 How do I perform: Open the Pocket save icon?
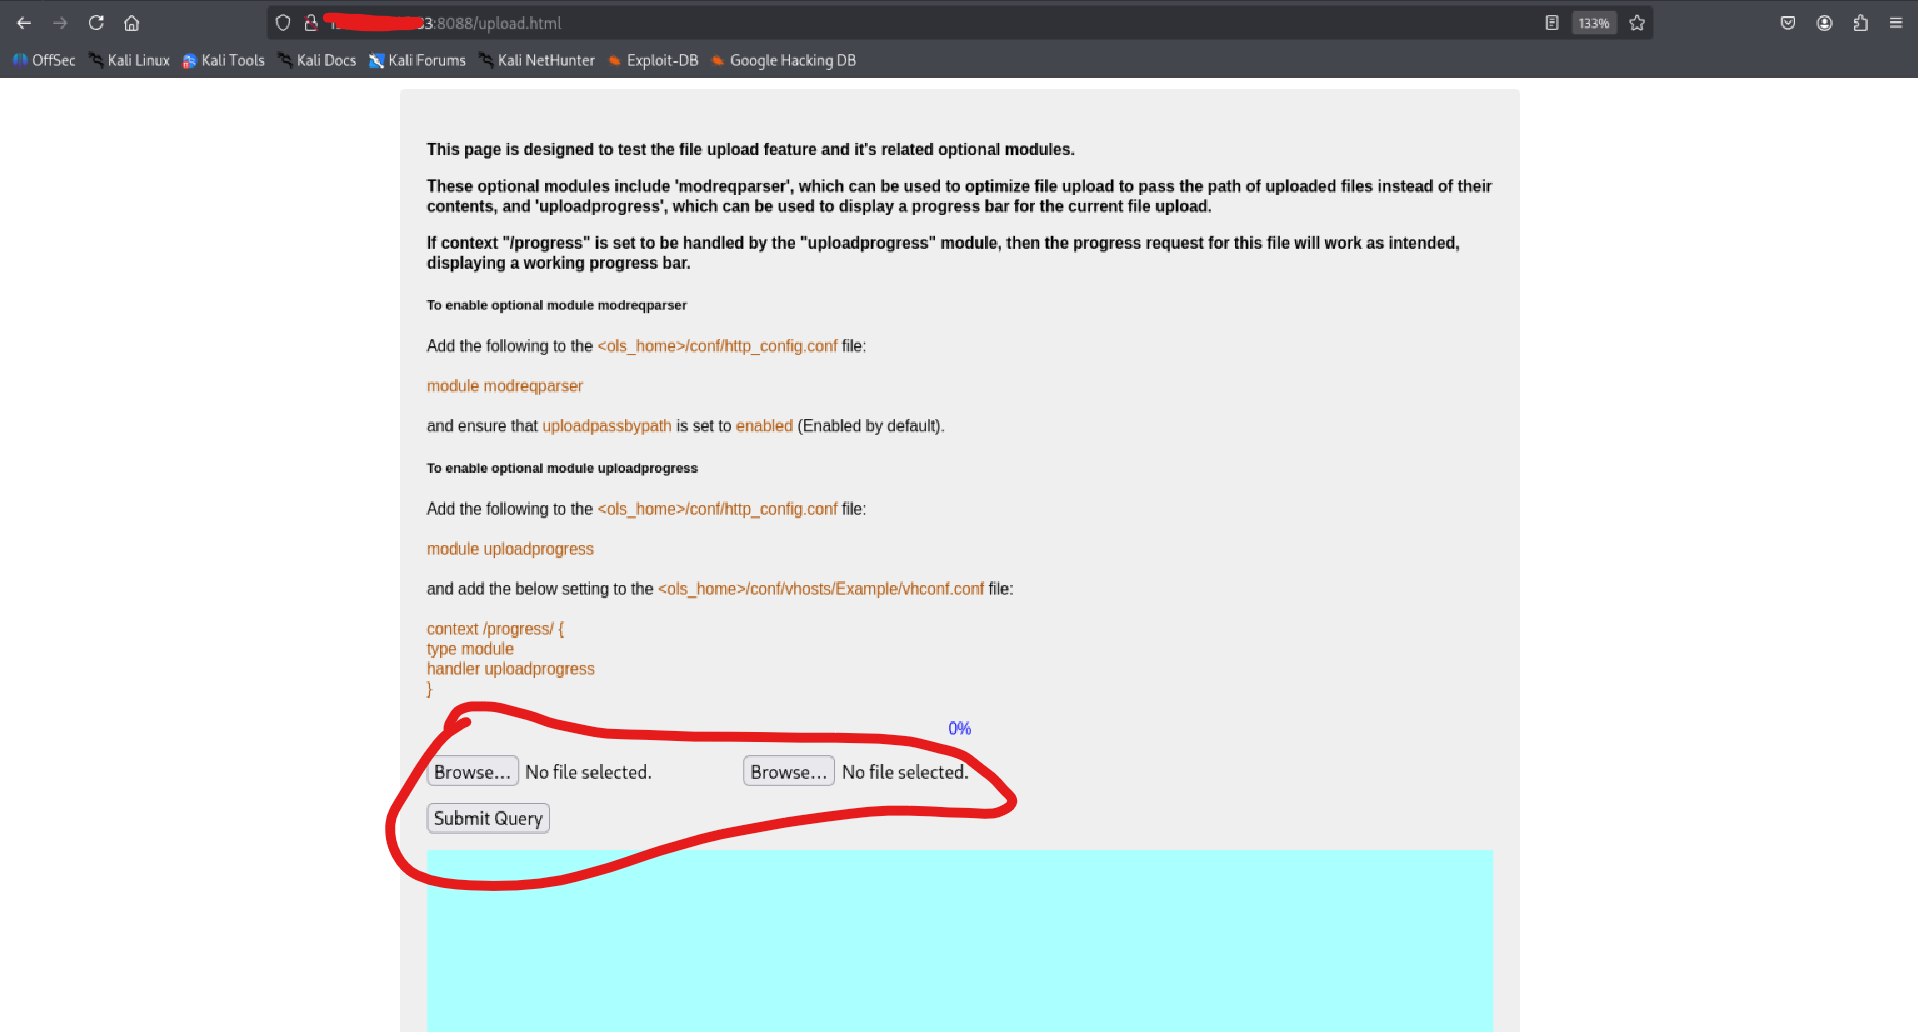tap(1788, 23)
